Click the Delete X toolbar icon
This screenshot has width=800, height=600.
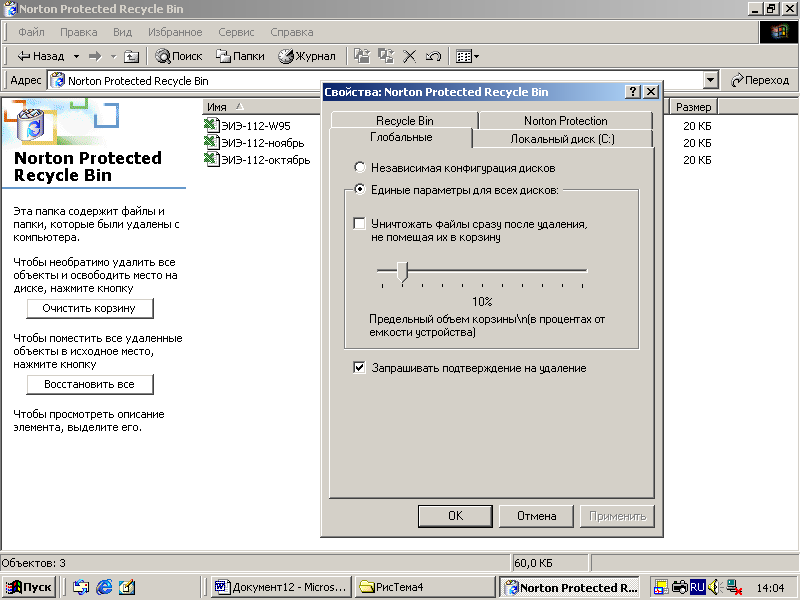point(409,56)
